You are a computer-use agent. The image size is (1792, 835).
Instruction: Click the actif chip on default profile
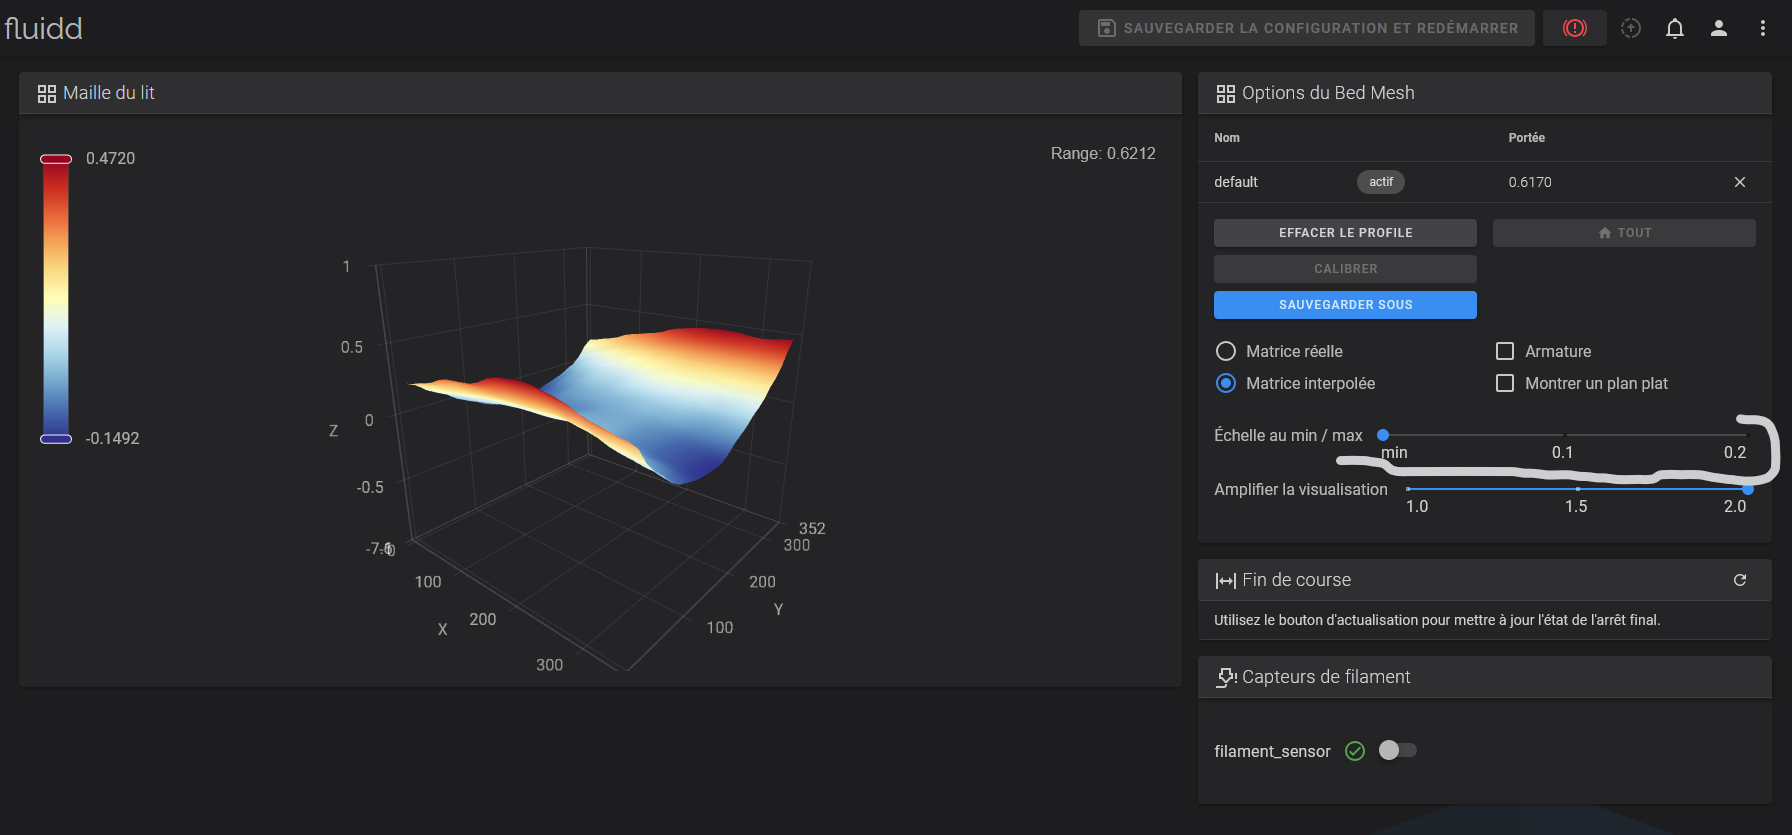1381,182
